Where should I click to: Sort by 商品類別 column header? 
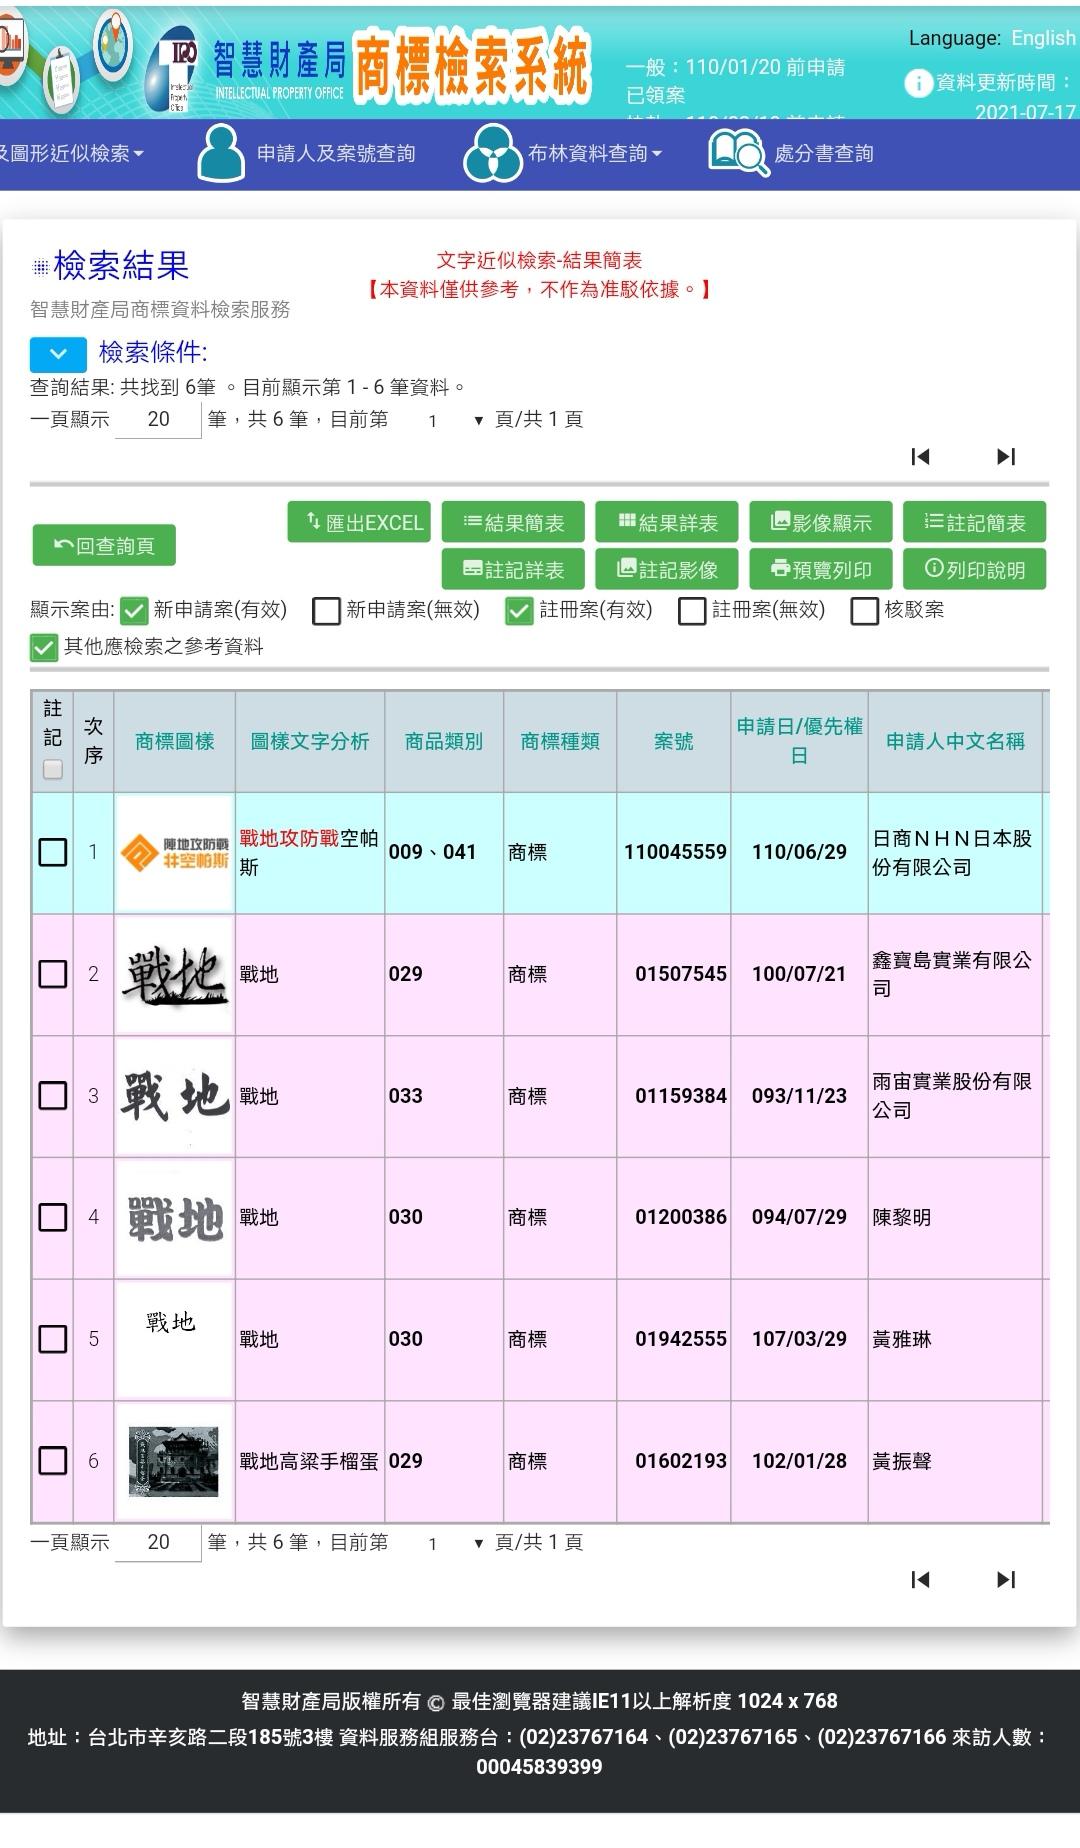[444, 741]
